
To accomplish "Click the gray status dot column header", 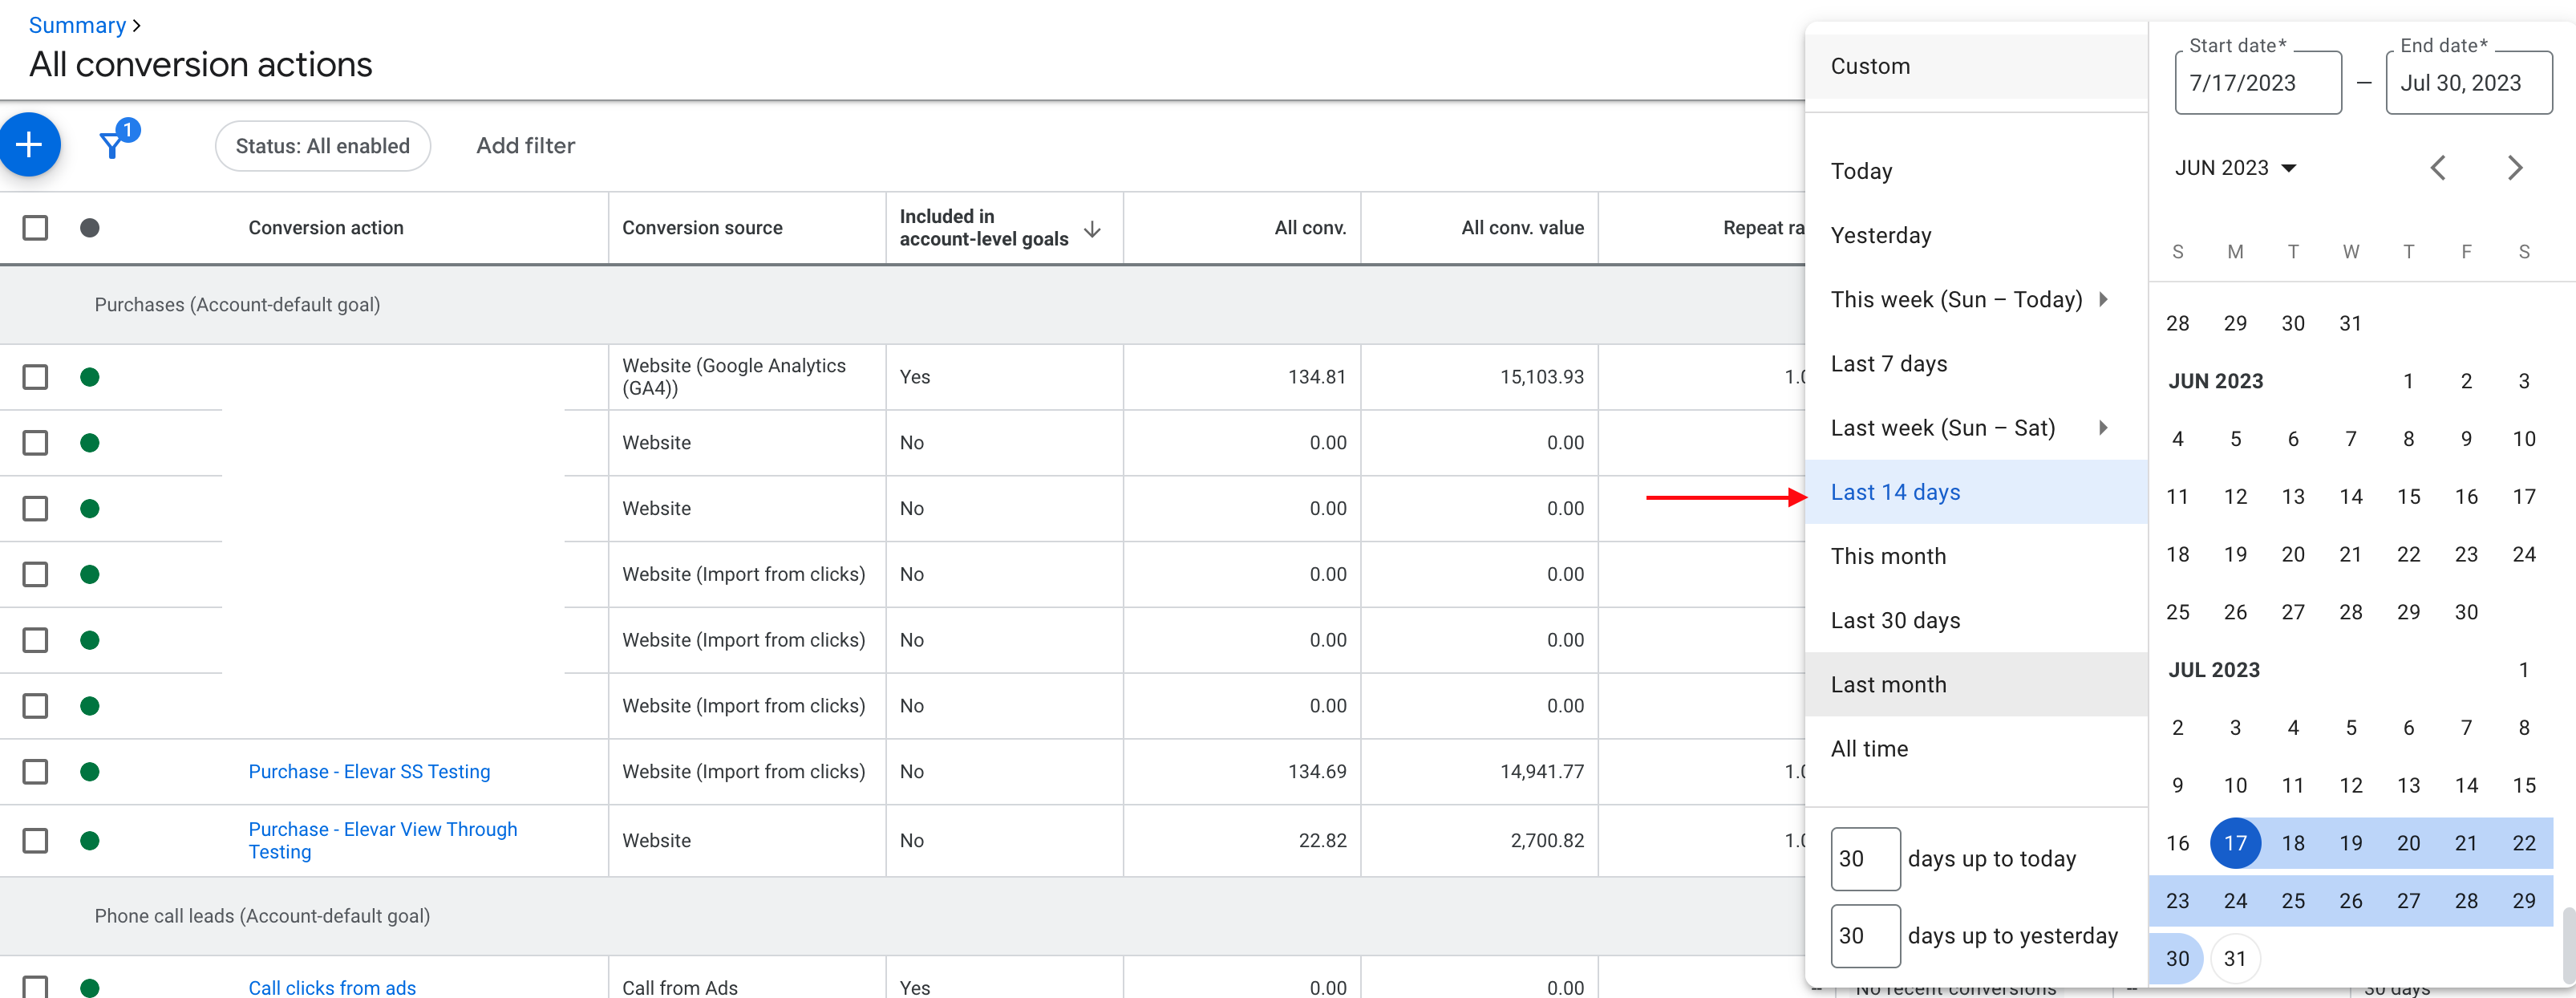I will [x=90, y=228].
